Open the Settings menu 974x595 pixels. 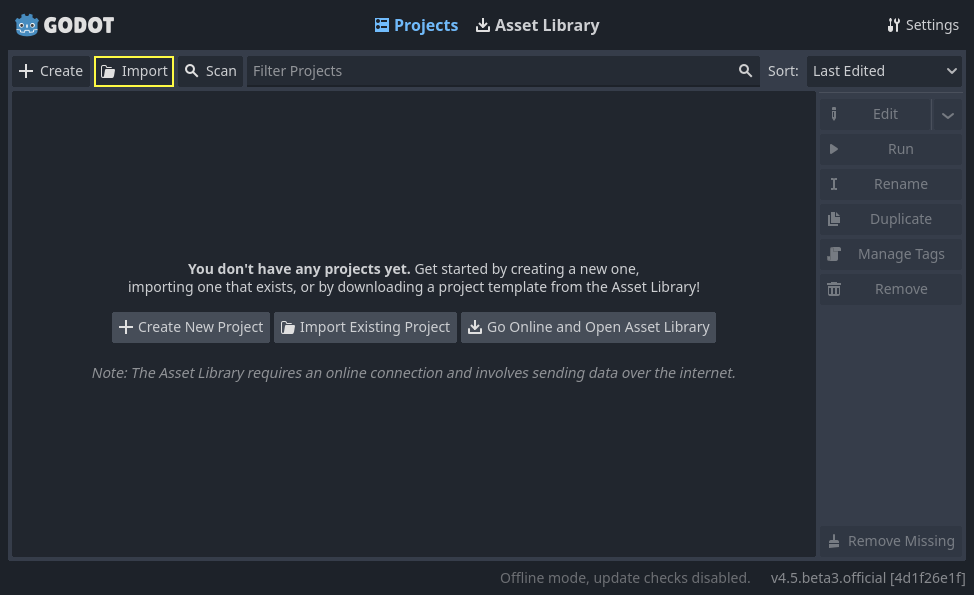click(922, 25)
